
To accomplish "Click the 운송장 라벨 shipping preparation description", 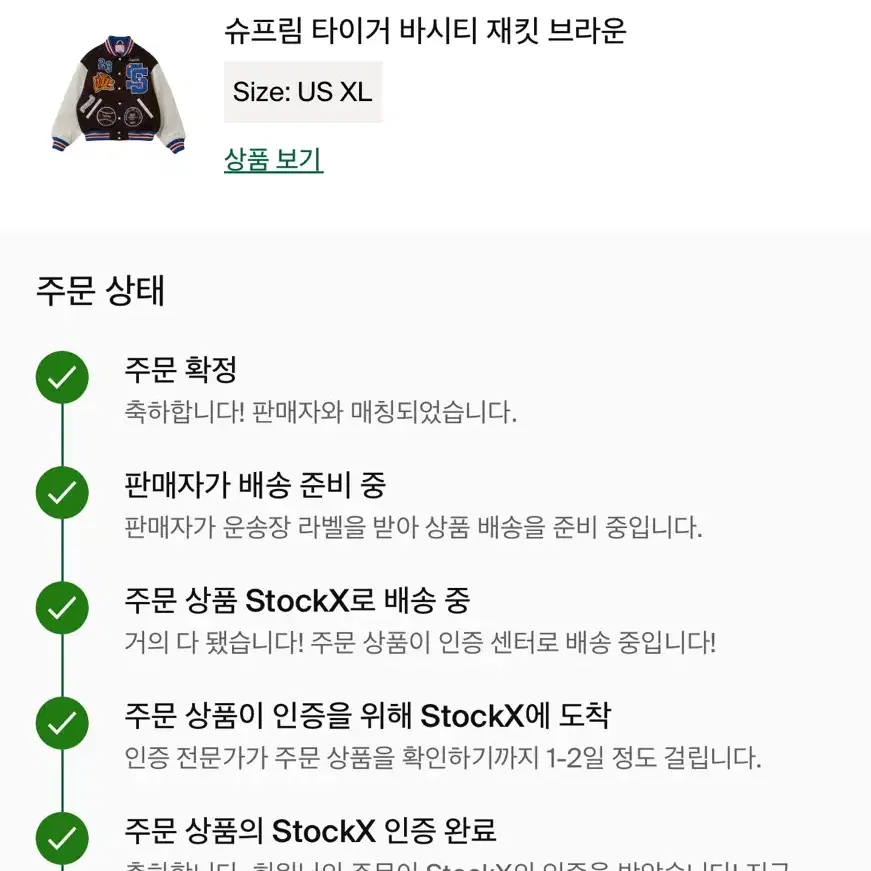I will (x=413, y=528).
